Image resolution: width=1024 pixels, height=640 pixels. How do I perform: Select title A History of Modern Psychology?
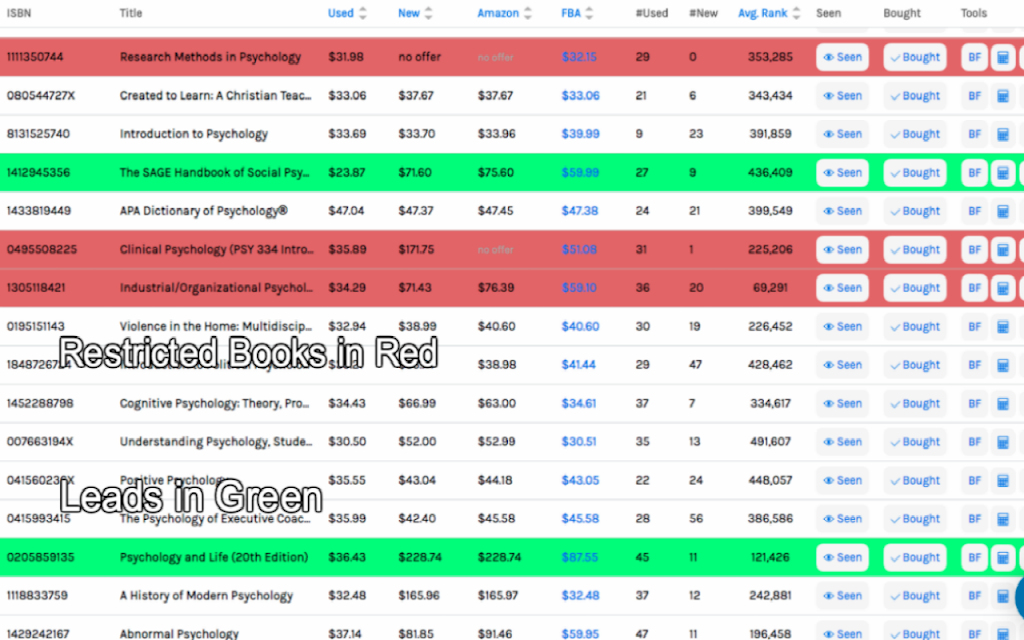click(x=206, y=596)
